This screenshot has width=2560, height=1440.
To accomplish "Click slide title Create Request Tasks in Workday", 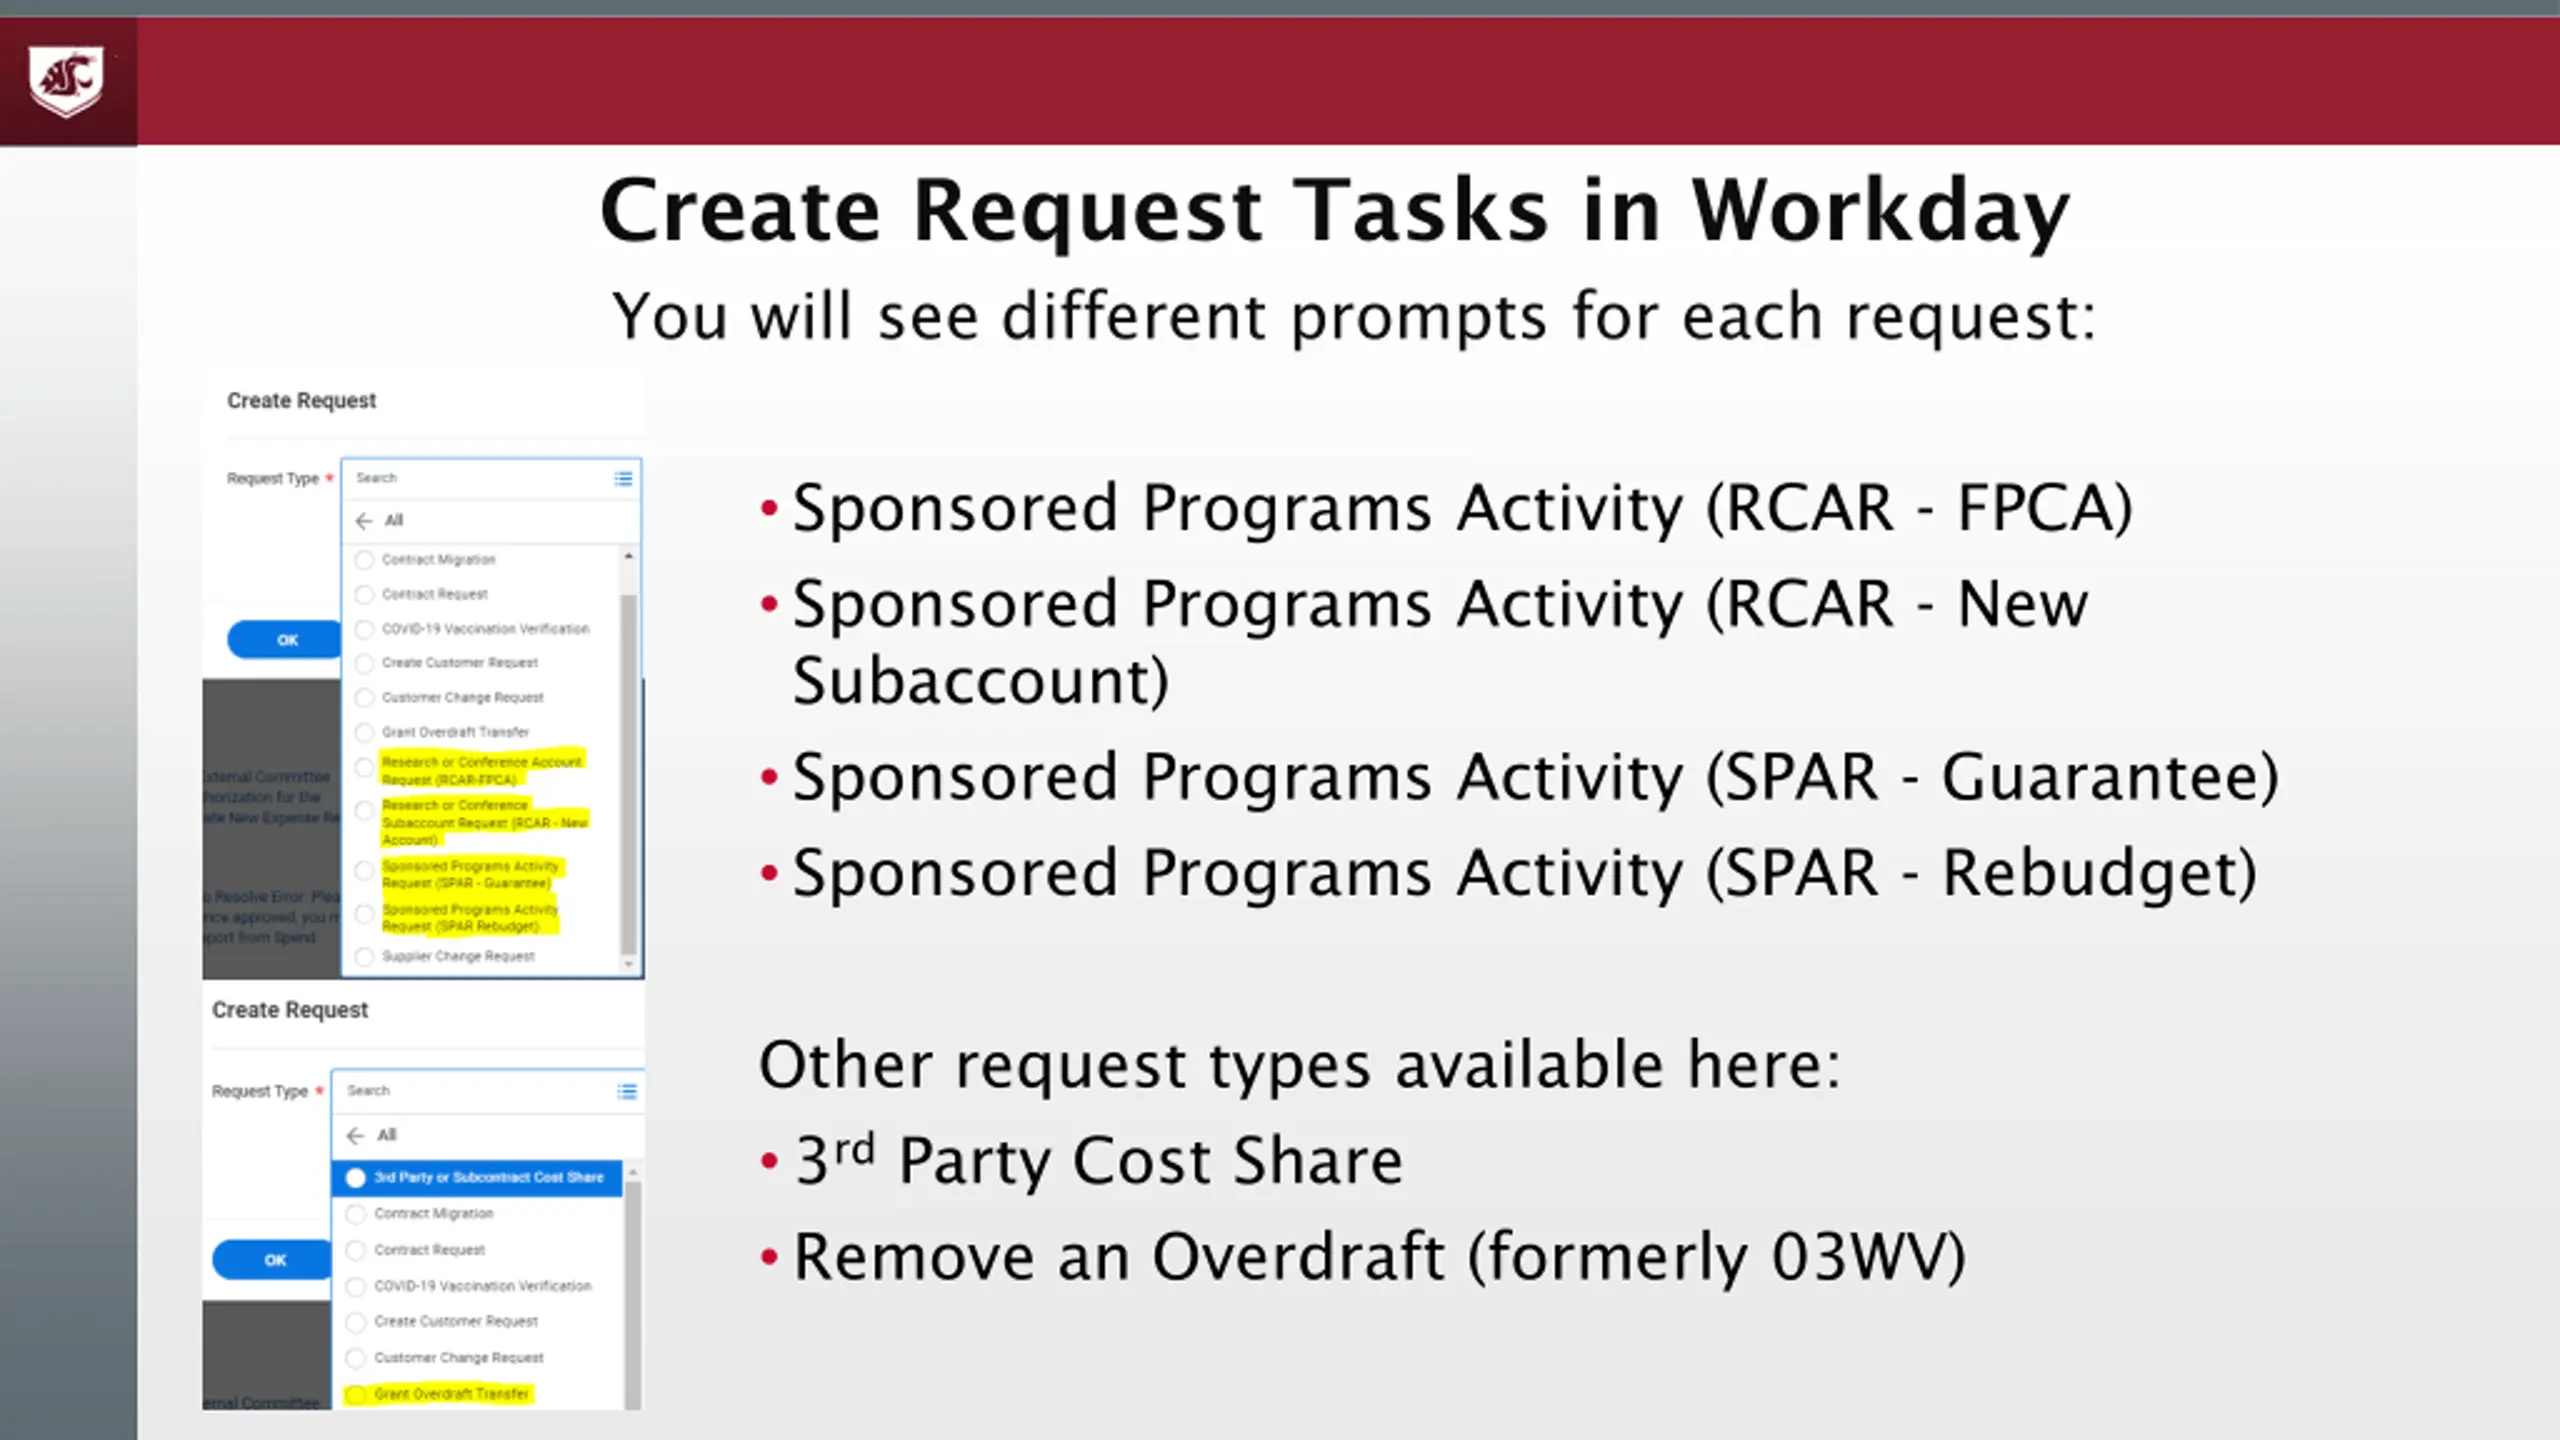I will tap(1334, 212).
